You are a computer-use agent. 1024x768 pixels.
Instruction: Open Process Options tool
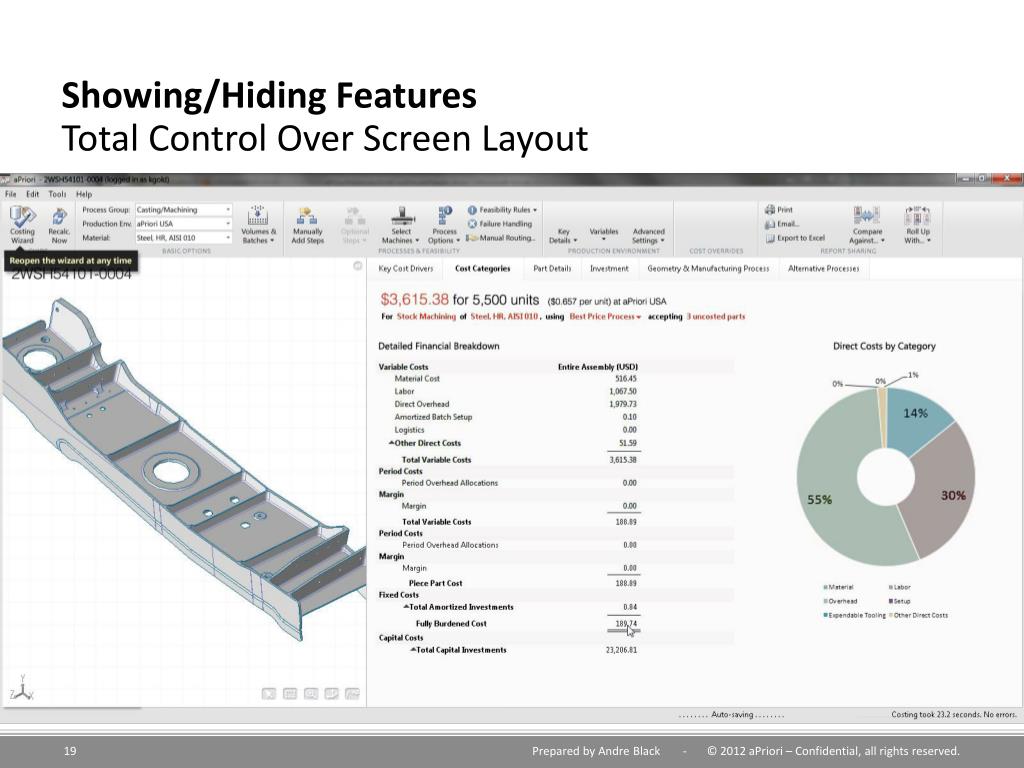click(444, 225)
